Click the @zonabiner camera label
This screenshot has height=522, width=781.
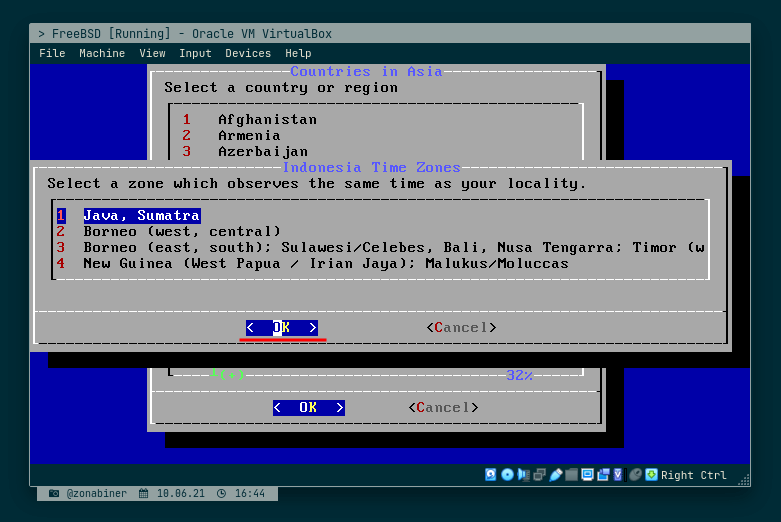88,494
